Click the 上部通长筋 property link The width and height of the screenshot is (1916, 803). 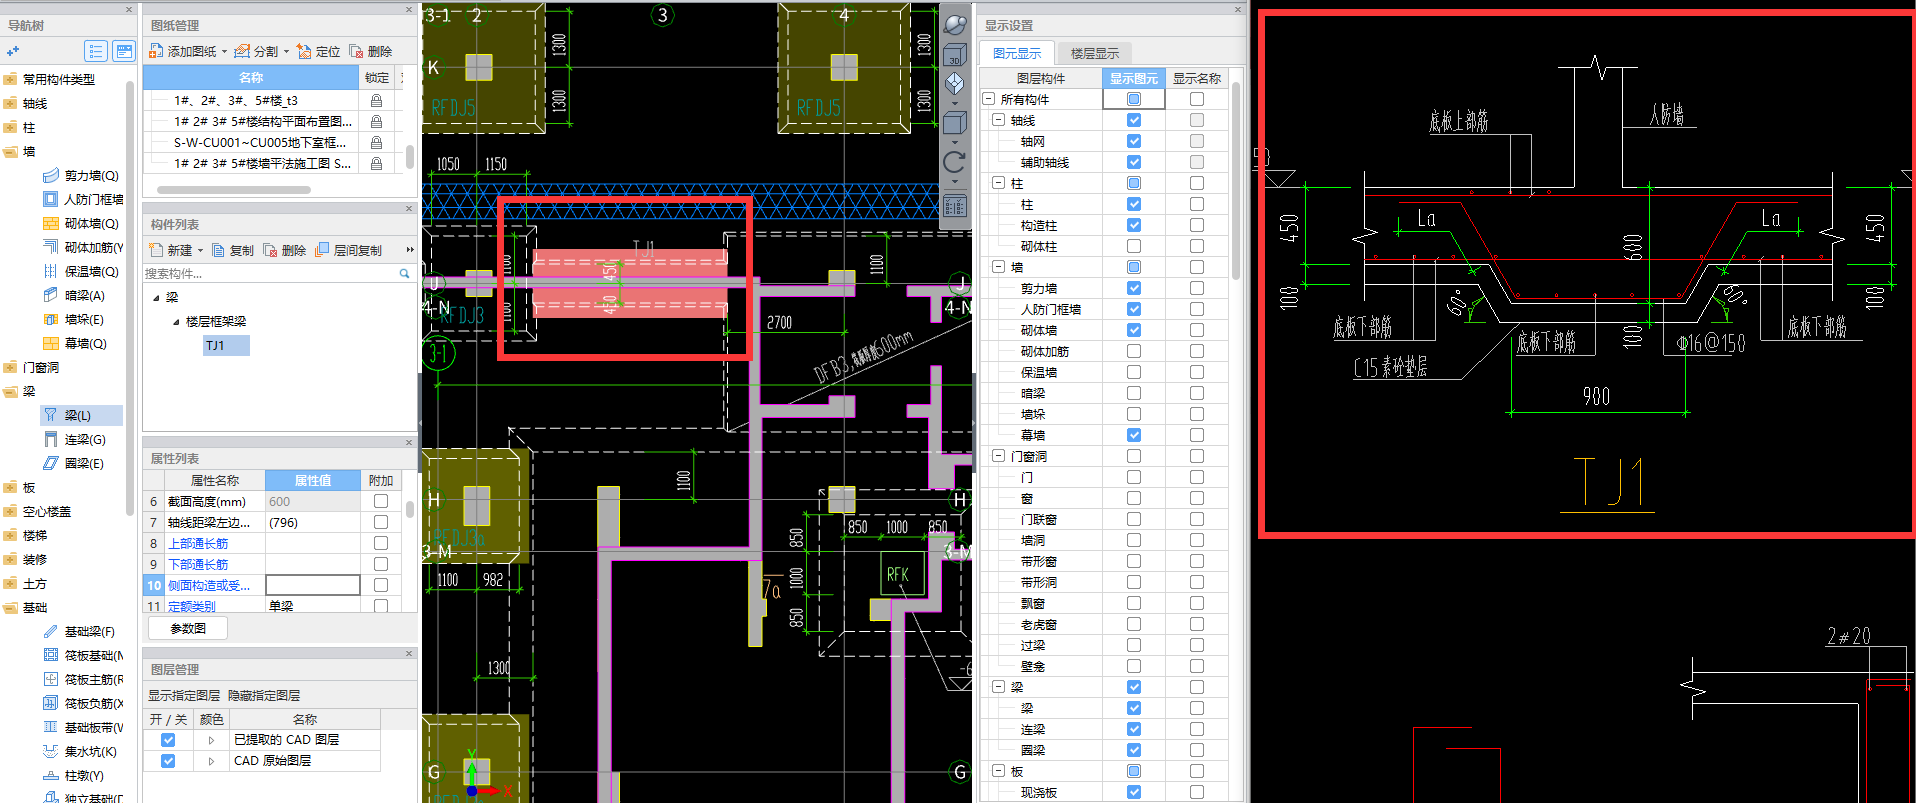pyautogui.click(x=198, y=543)
